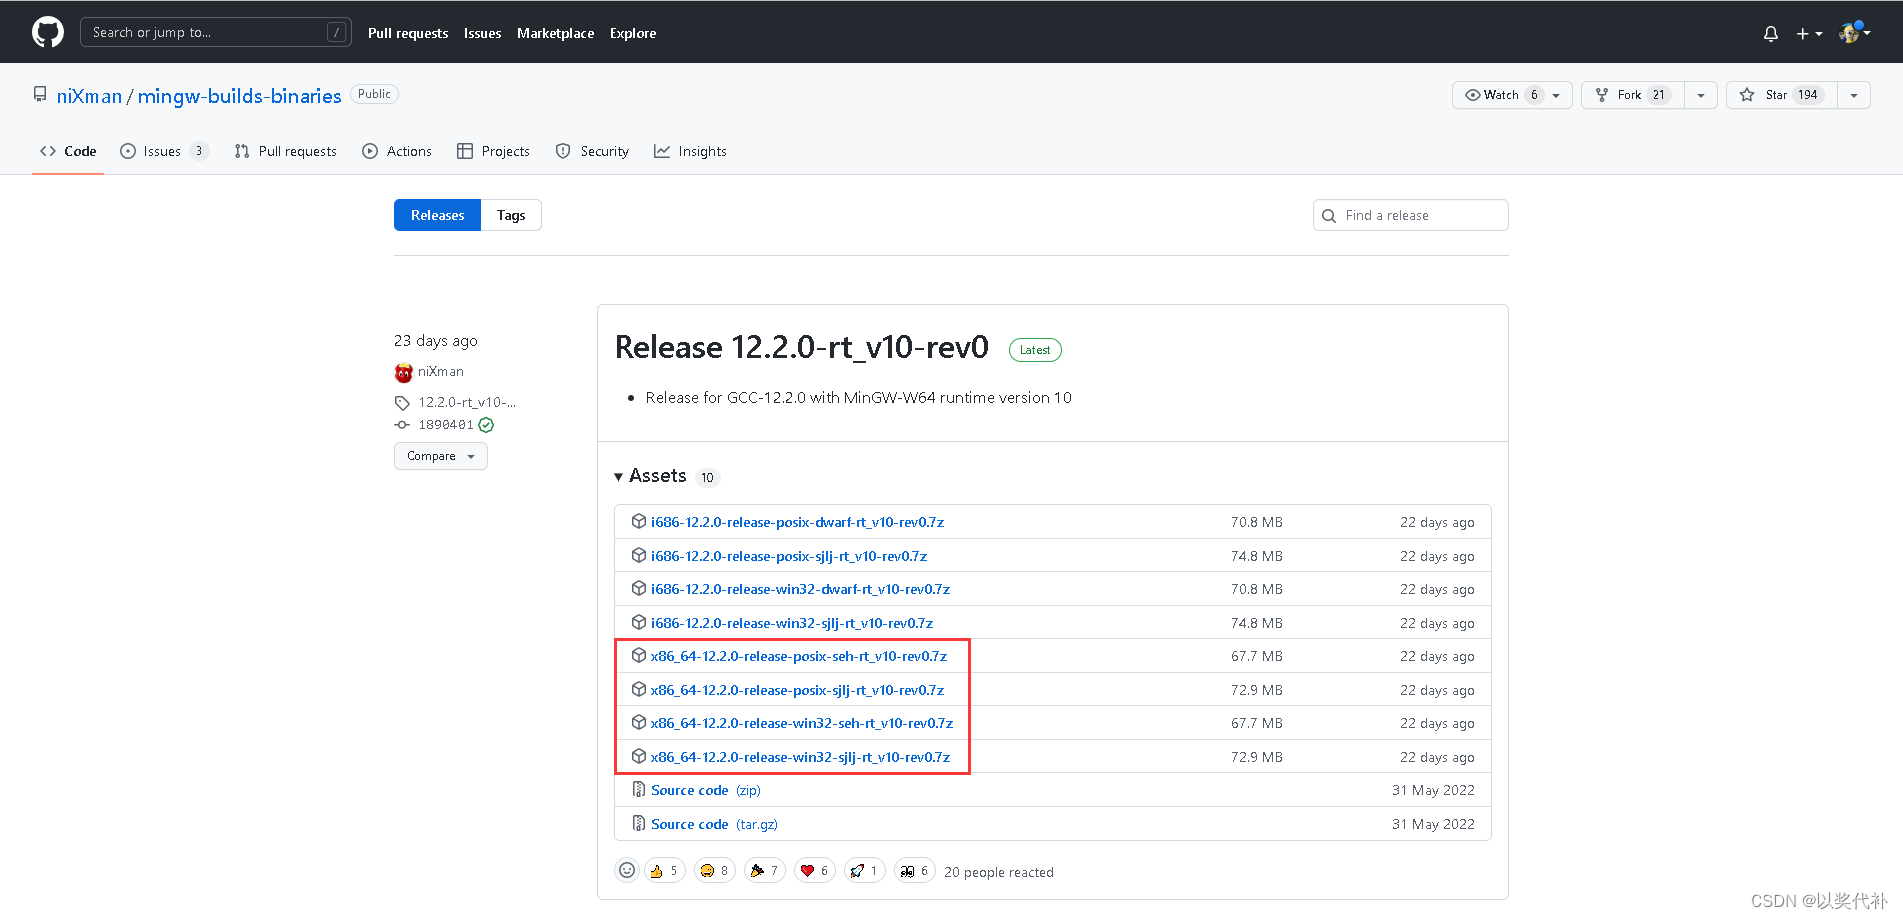Screen dimensions: 1903x919
Task: Download x86_64-12.2.0-release-win32-seh-rt_v10-rev0.7z
Action: (802, 723)
